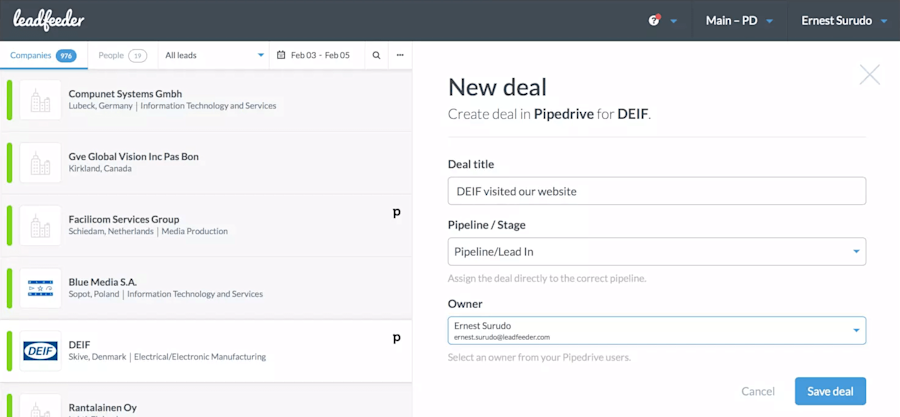
Task: Select the DEIF company row
Action: pos(206,351)
